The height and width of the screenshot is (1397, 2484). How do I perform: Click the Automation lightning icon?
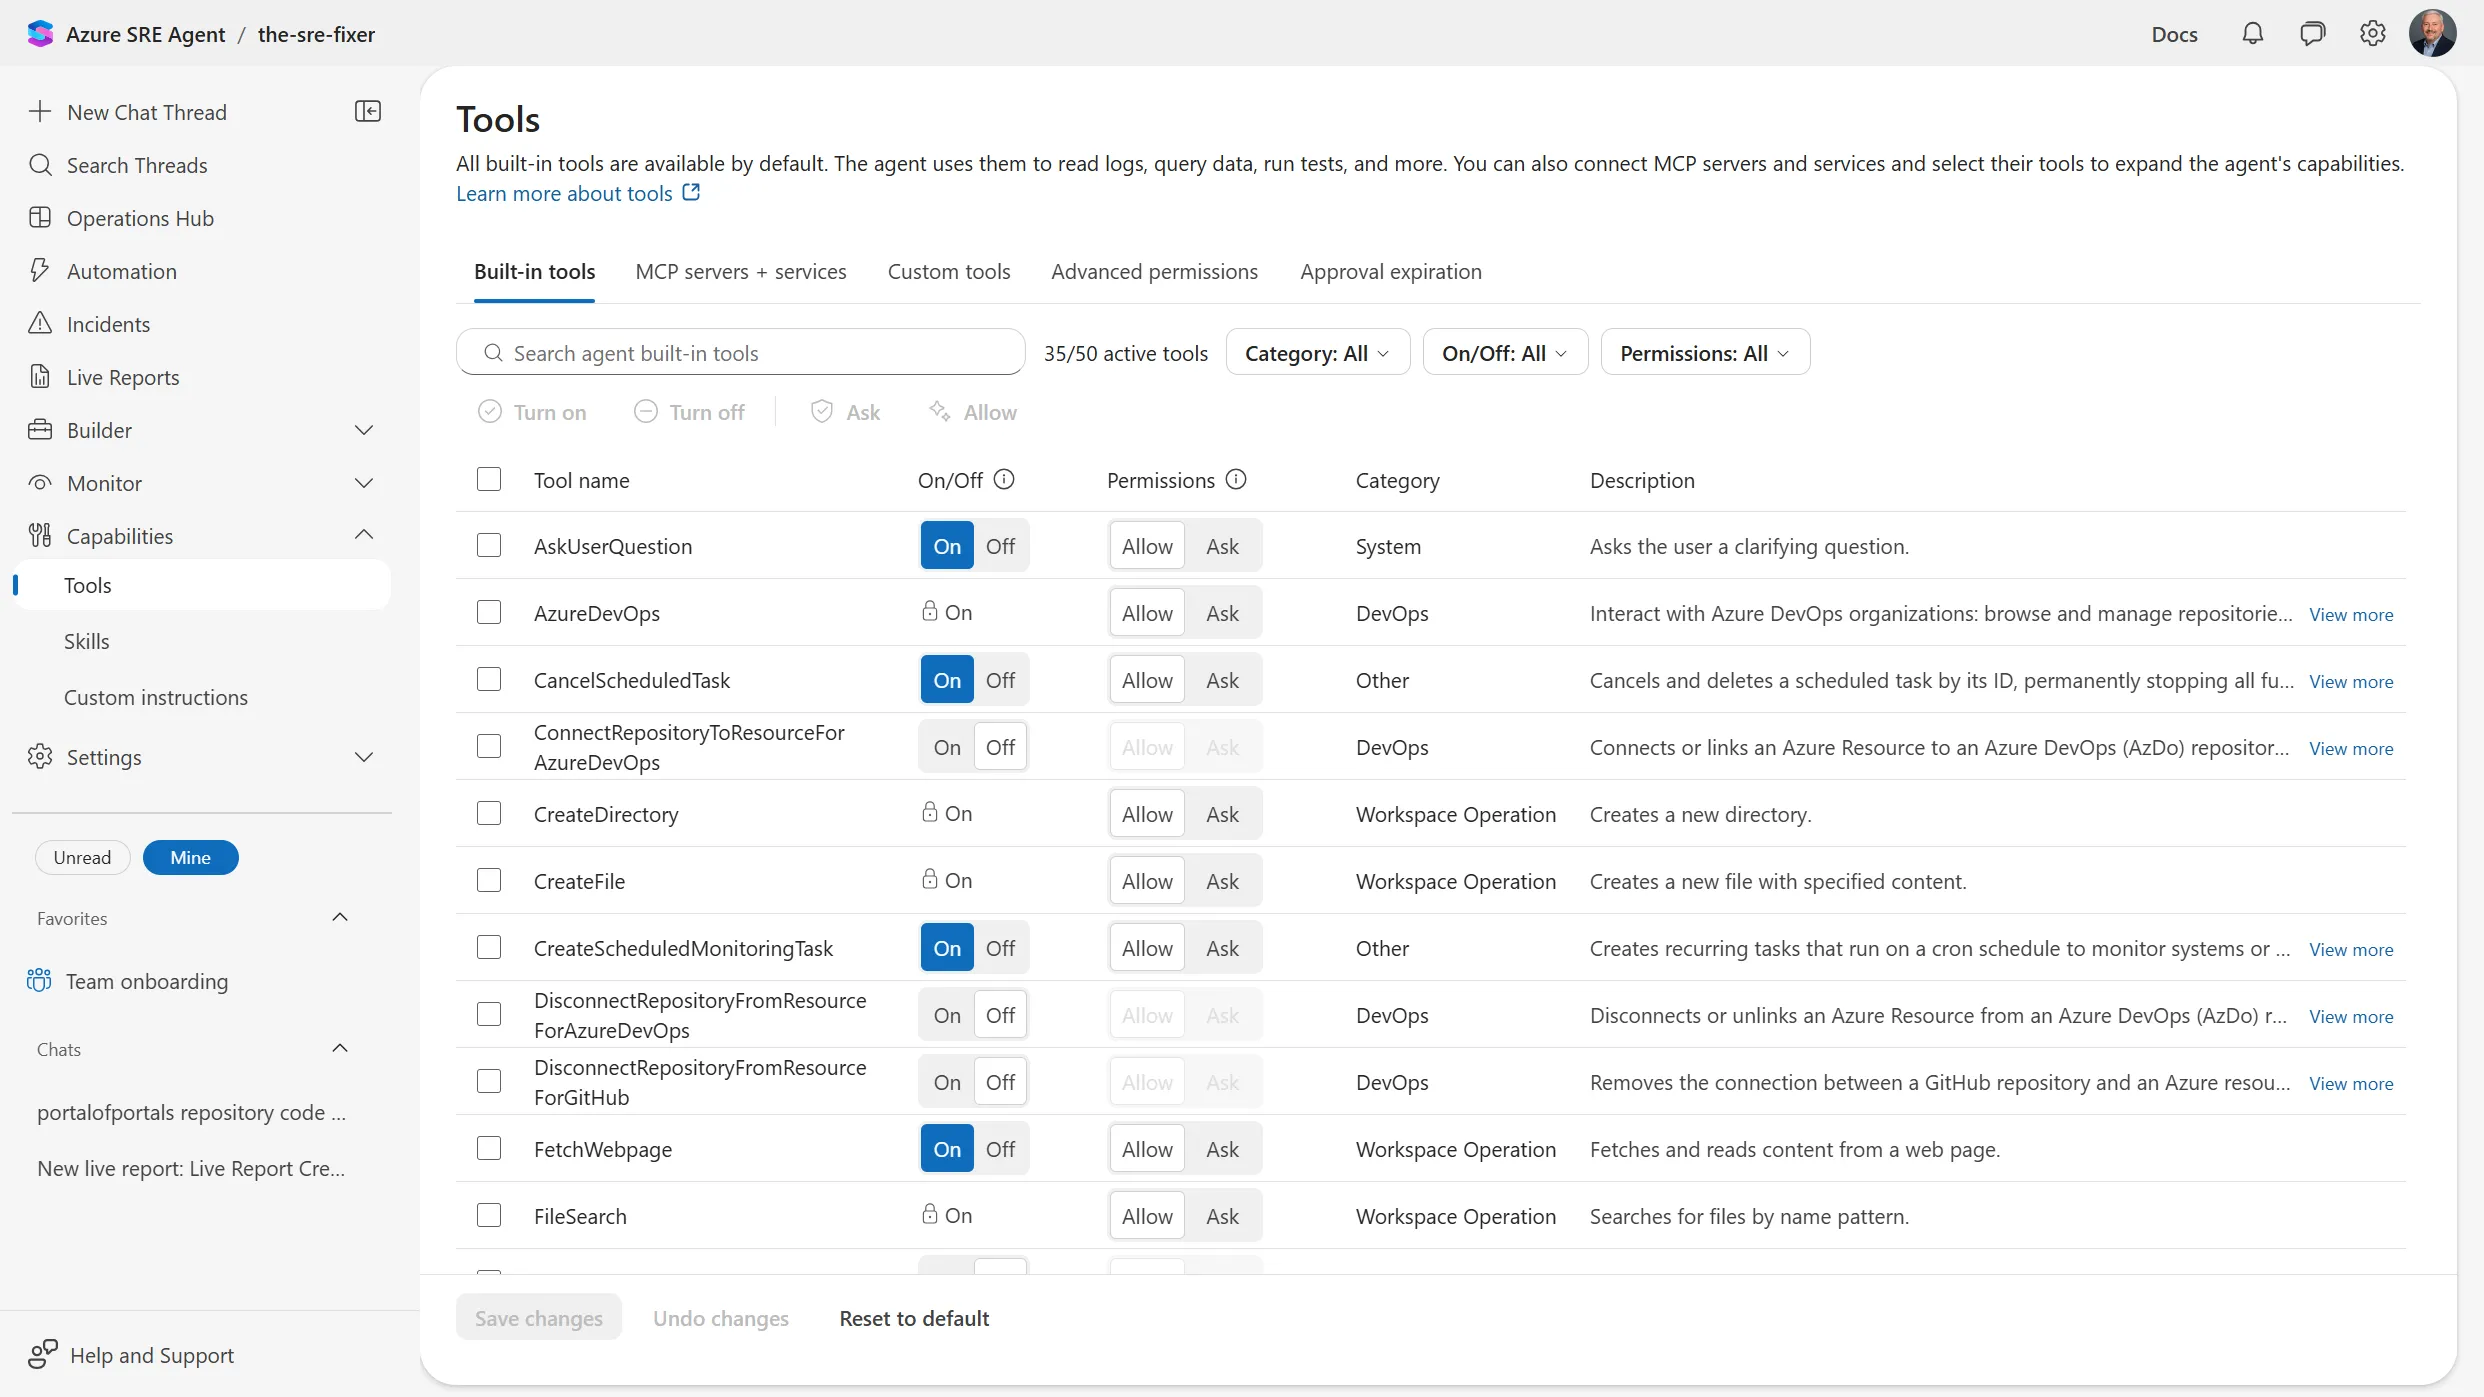pyautogui.click(x=40, y=270)
